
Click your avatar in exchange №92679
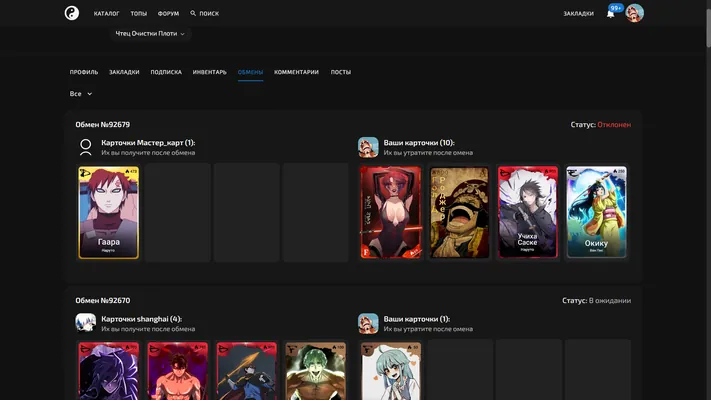coord(368,147)
